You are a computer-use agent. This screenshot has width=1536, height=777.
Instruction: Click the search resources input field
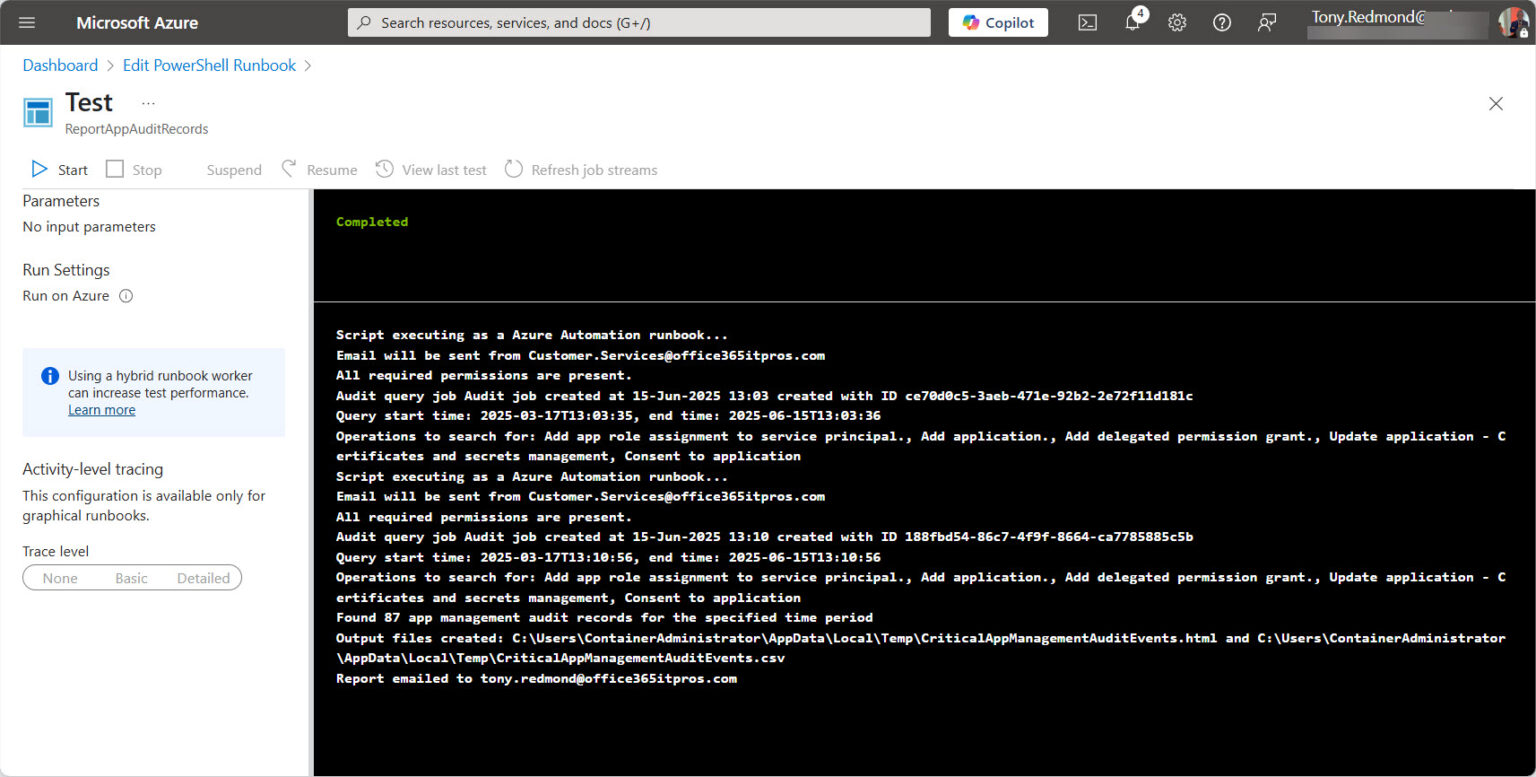click(x=640, y=22)
